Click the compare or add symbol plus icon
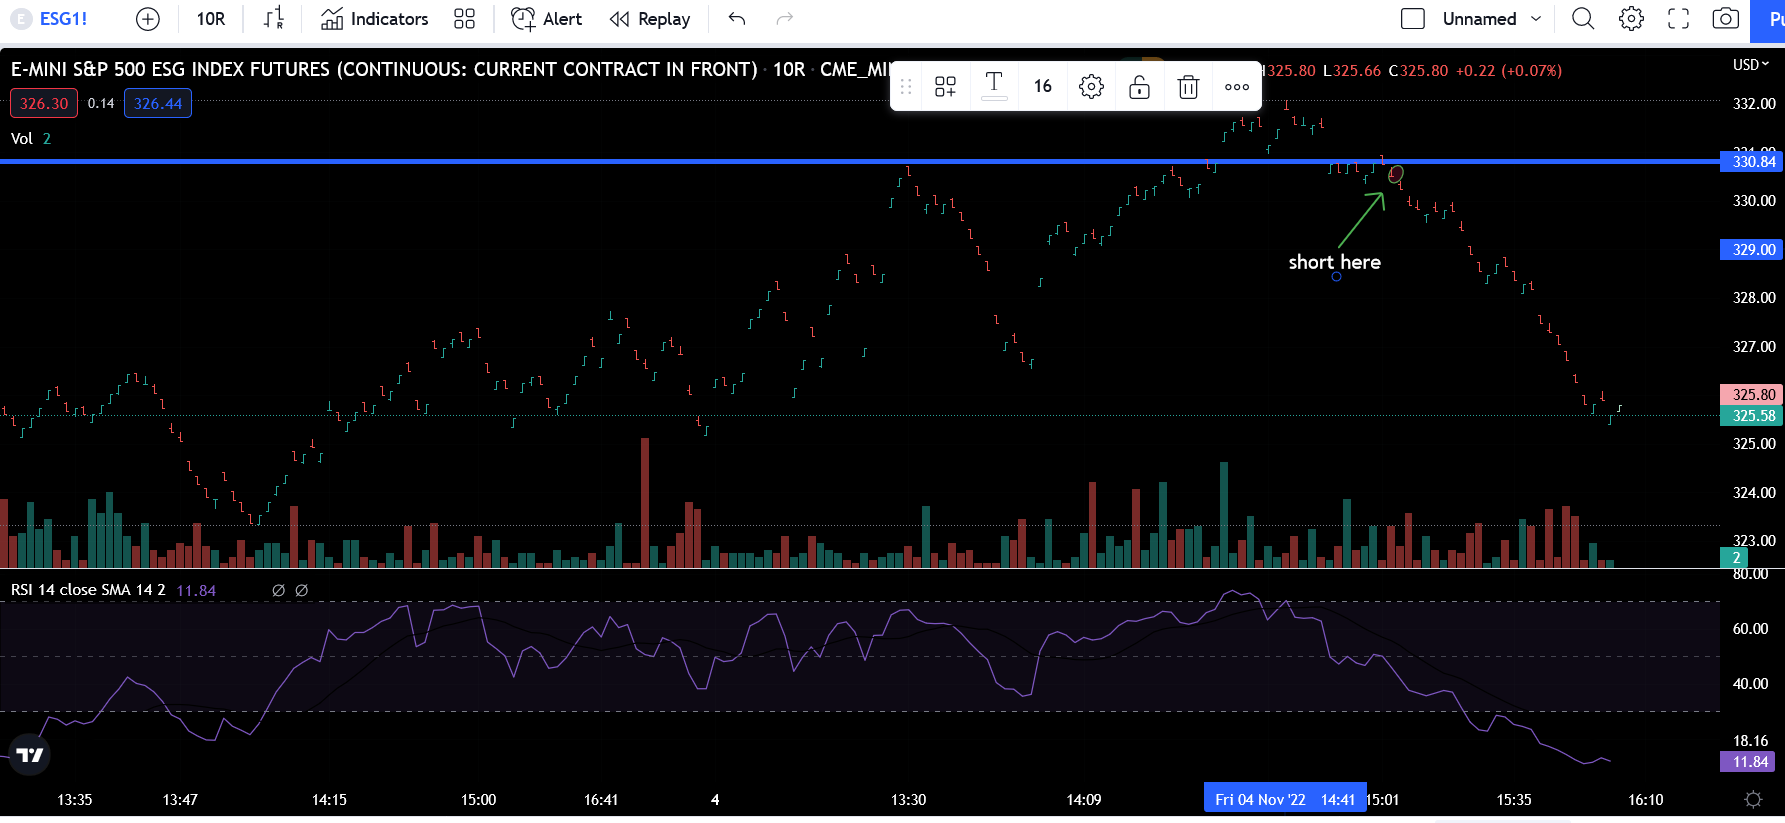The height and width of the screenshot is (823, 1785). (147, 19)
